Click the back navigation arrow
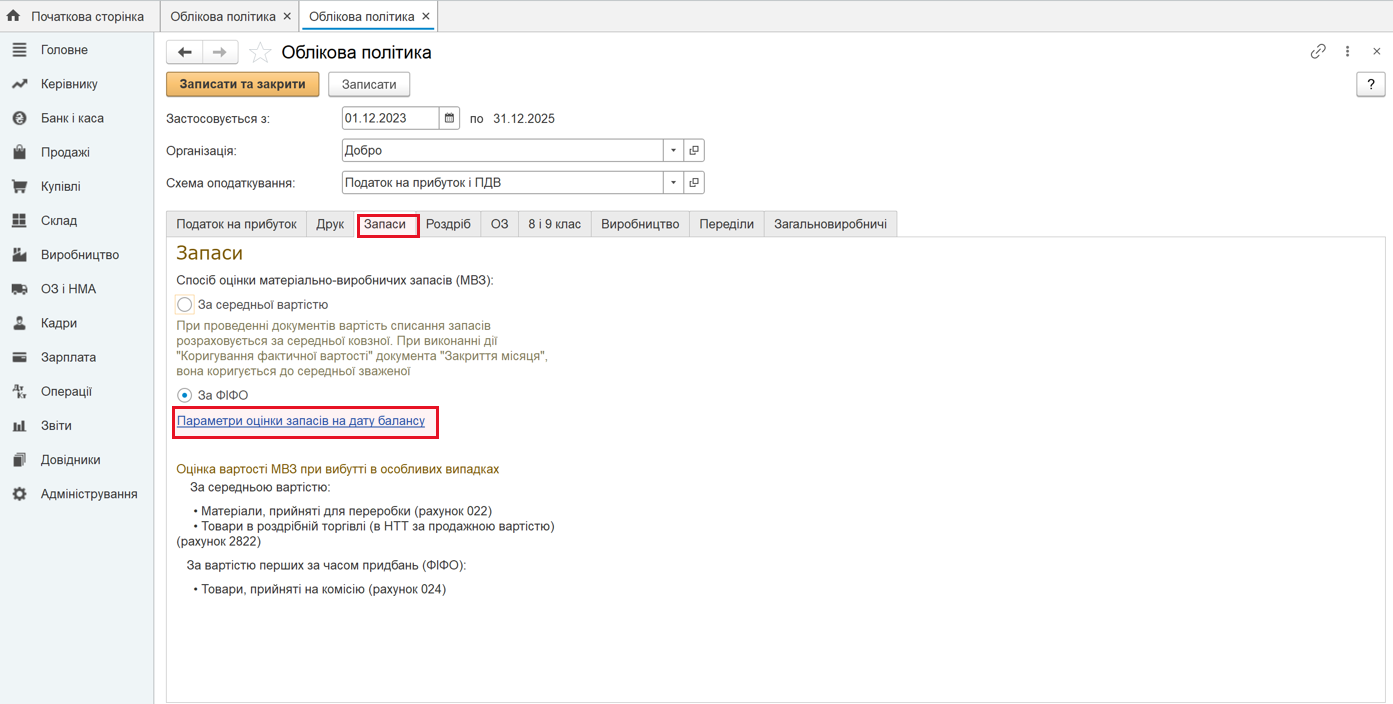Screen dimensions: 1393x704 pyautogui.click(x=185, y=53)
